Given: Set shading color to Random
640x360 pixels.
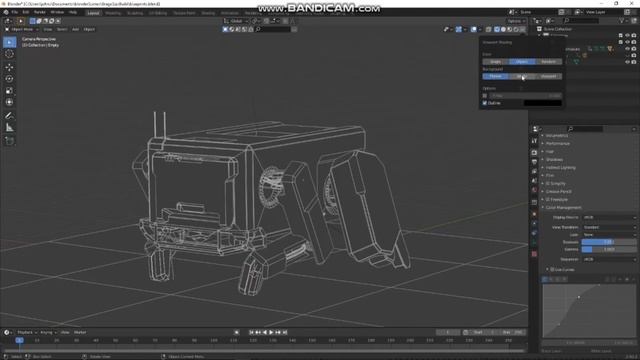Looking at the screenshot, I should [x=549, y=62].
